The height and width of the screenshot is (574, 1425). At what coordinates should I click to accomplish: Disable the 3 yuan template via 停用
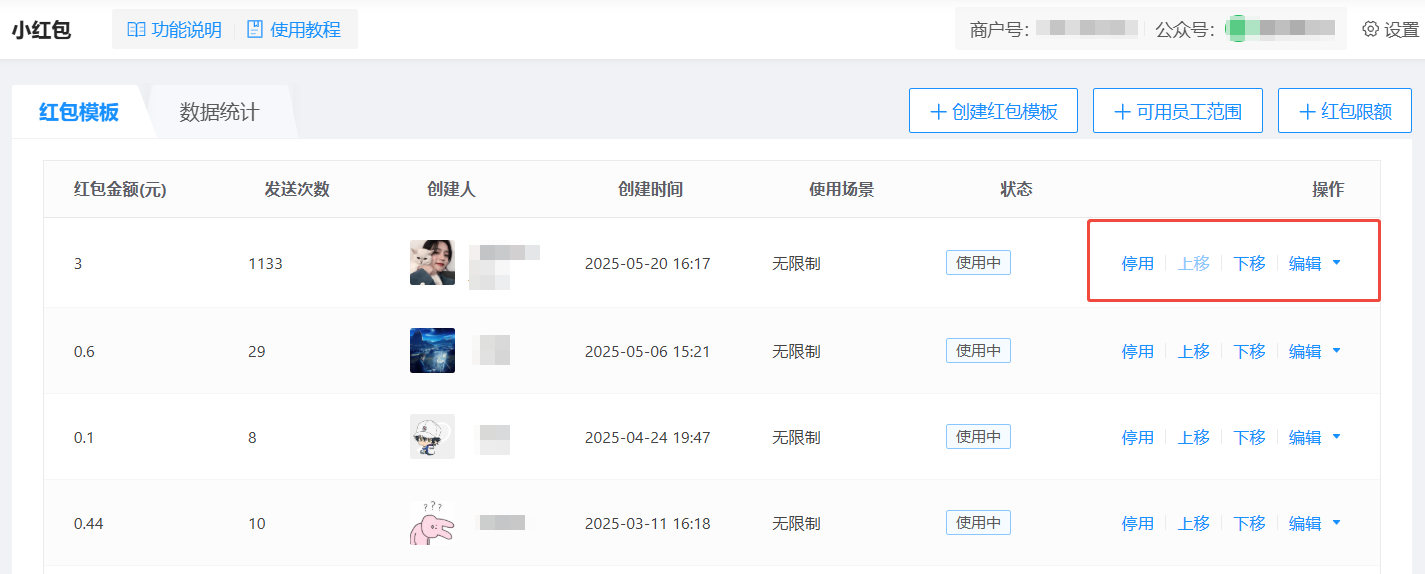(x=1138, y=264)
